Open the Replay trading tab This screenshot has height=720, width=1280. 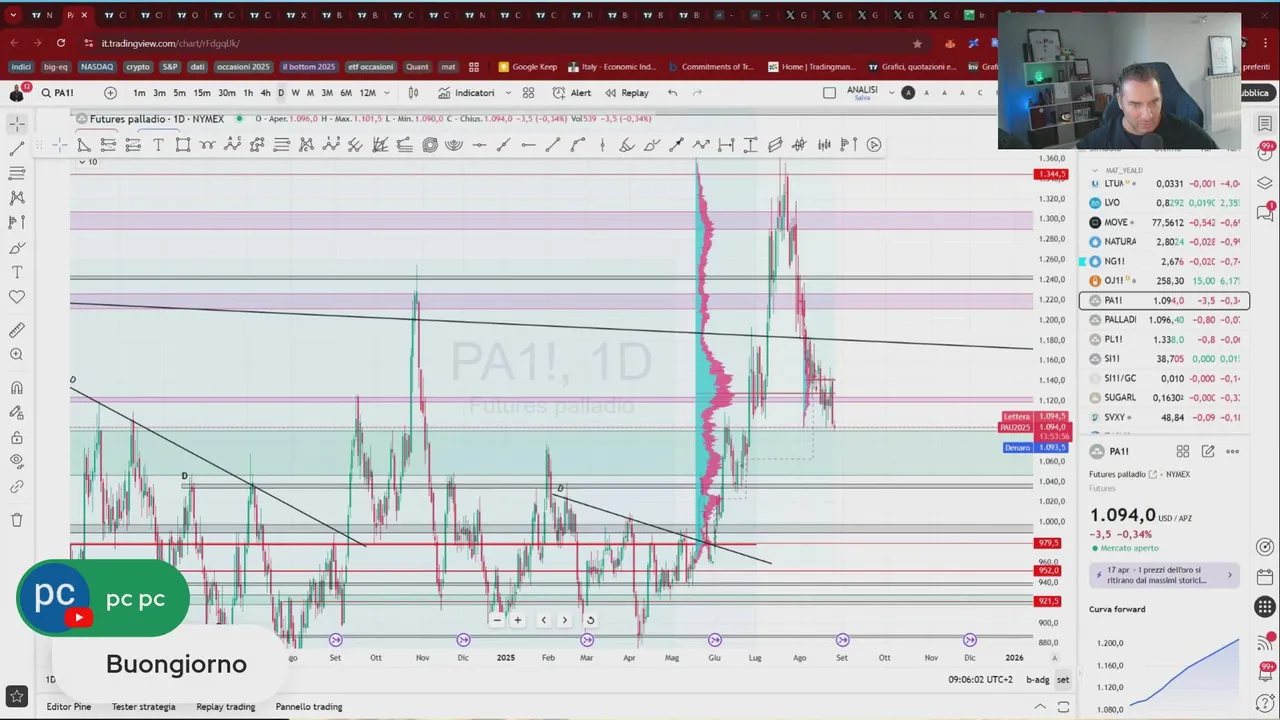226,707
